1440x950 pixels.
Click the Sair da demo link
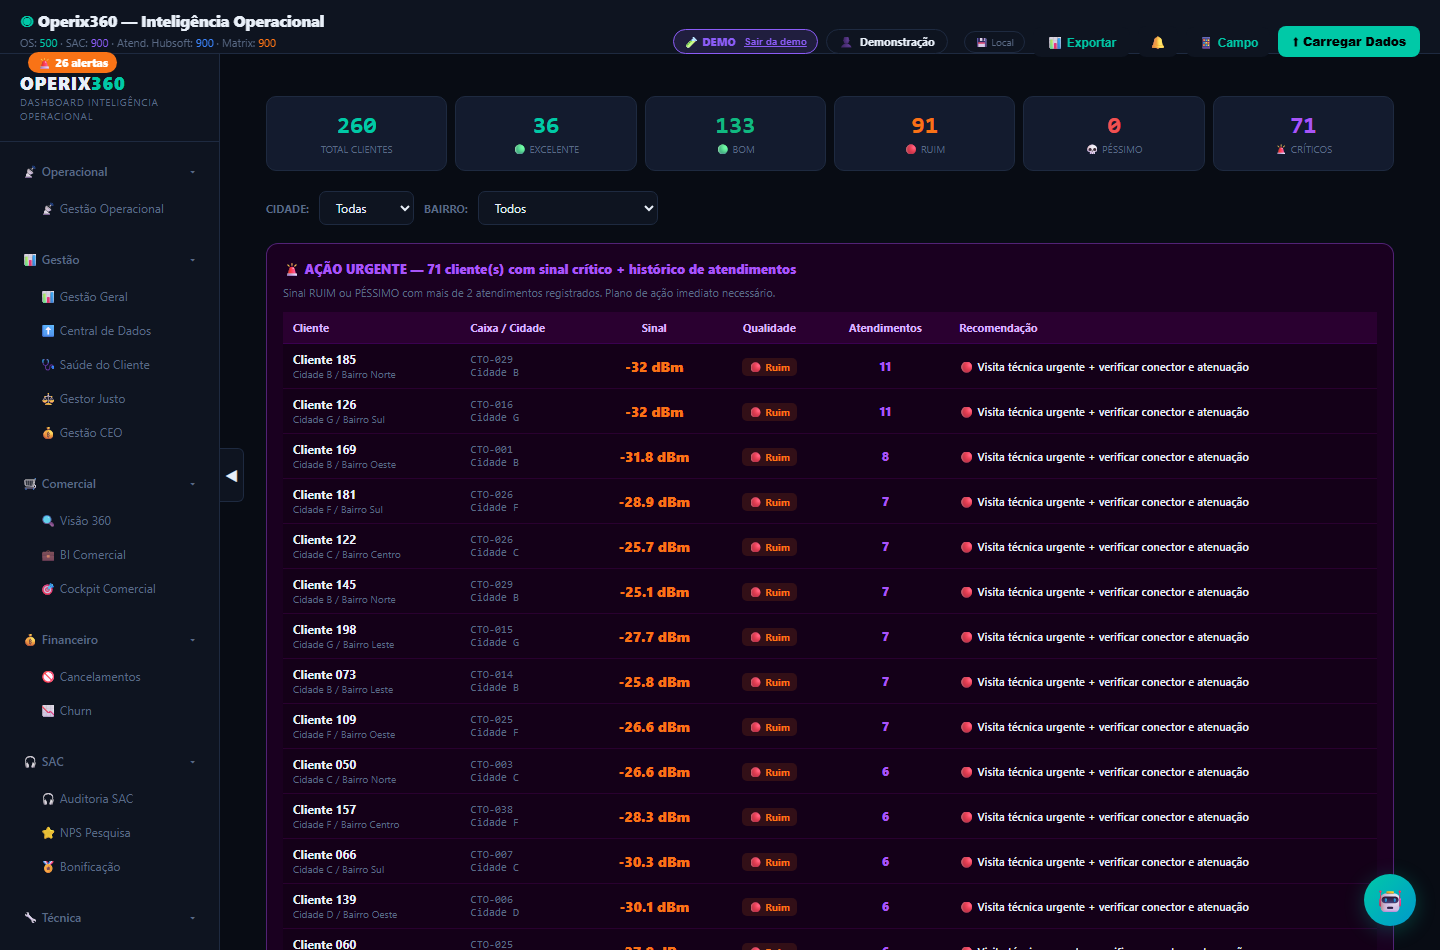(x=775, y=42)
